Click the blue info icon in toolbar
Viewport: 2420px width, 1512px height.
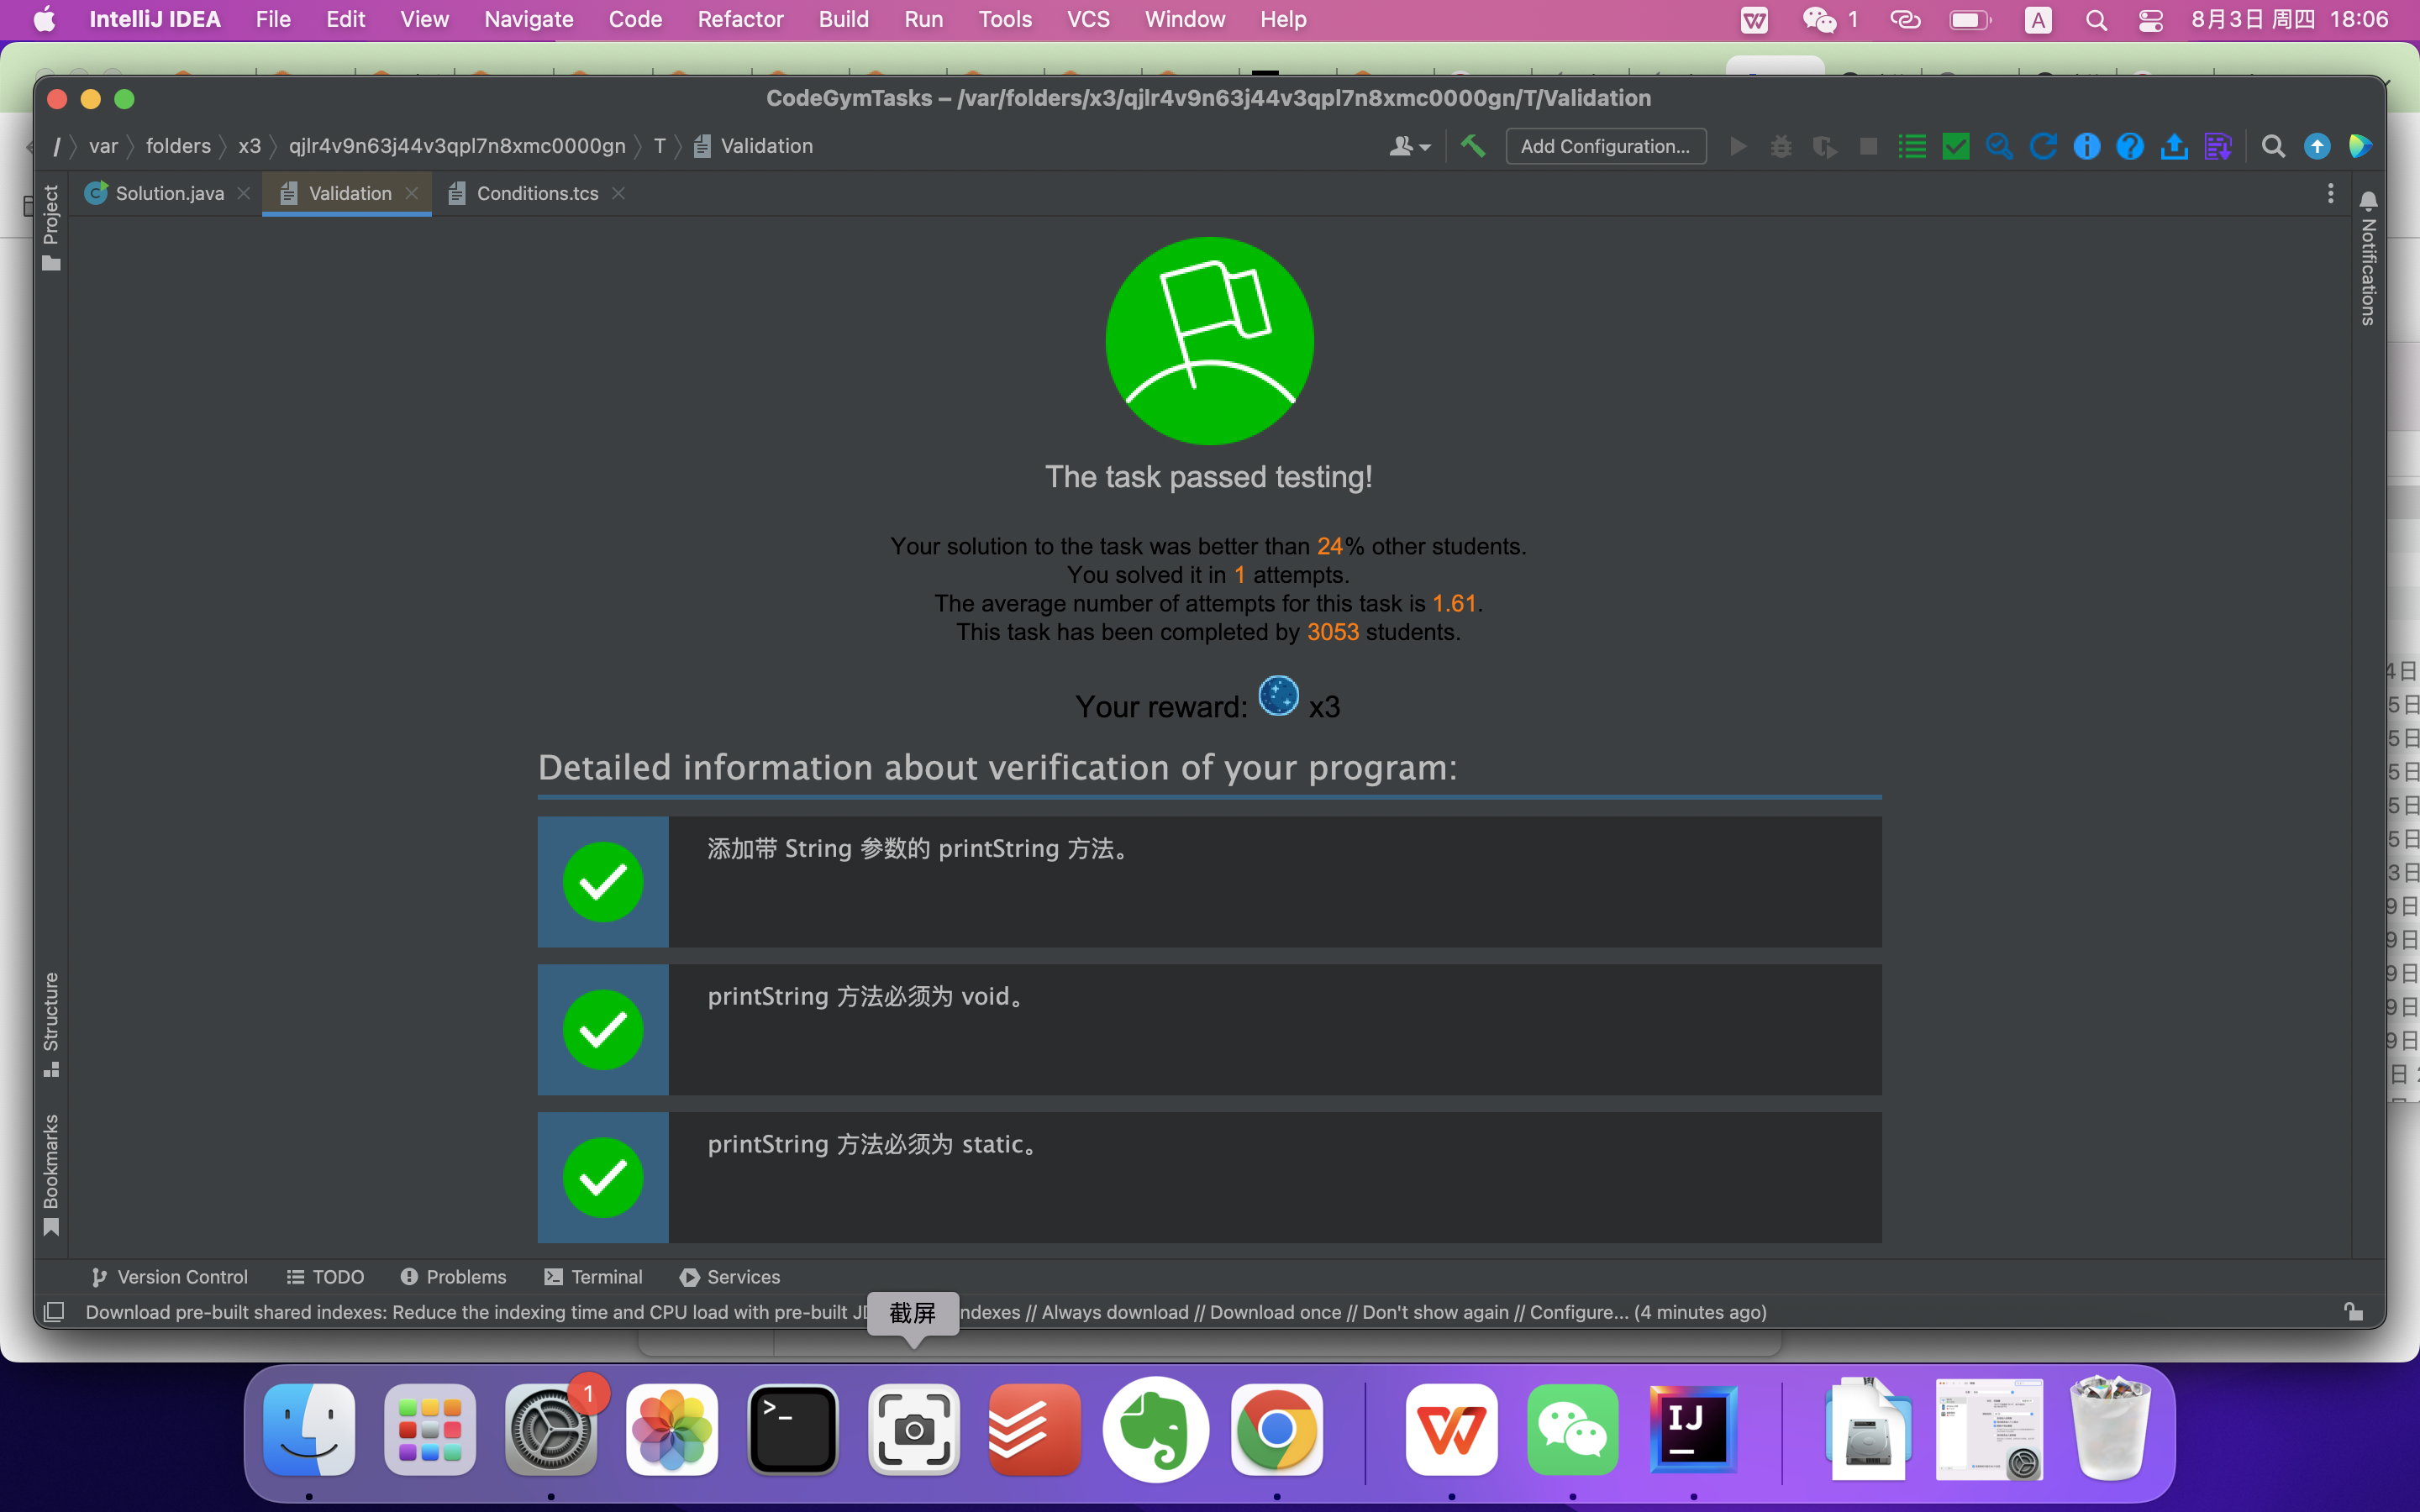(x=2087, y=146)
